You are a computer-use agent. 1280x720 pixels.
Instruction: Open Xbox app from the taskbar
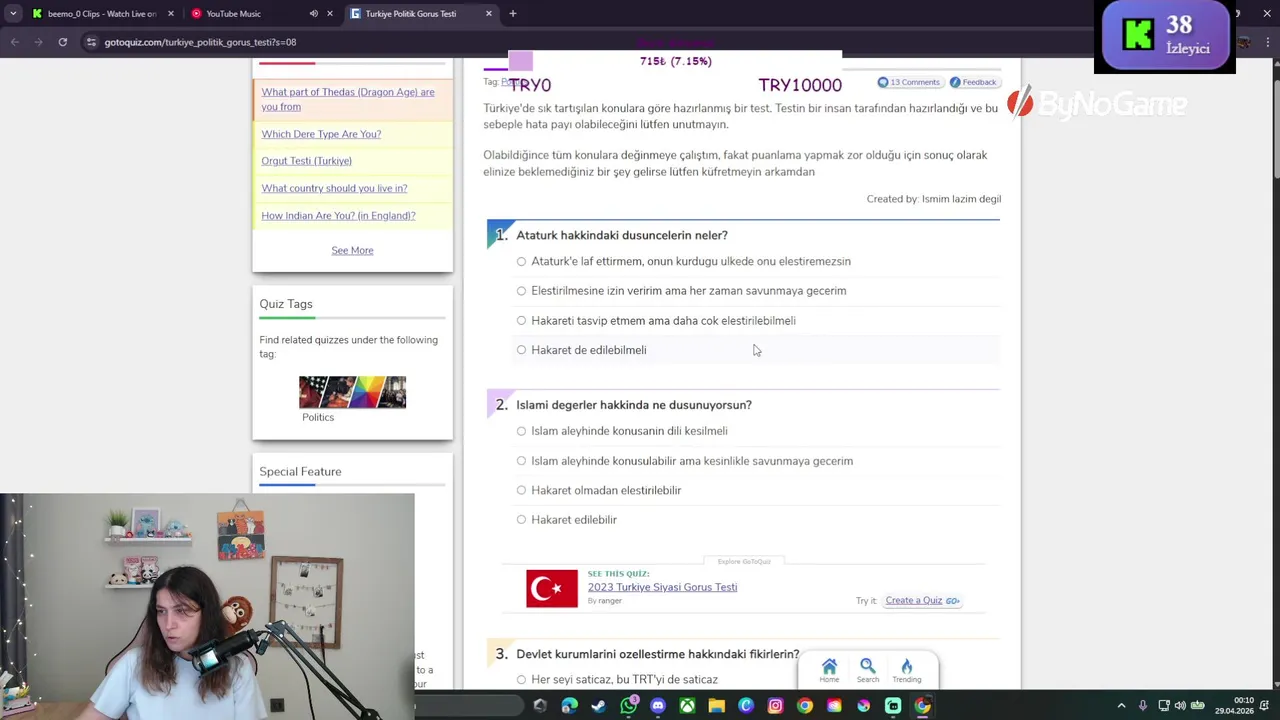[687, 706]
